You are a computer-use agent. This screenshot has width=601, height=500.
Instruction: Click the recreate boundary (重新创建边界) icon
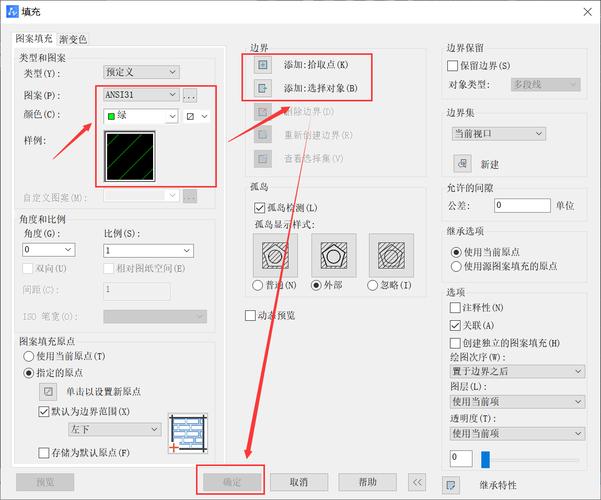[263, 135]
